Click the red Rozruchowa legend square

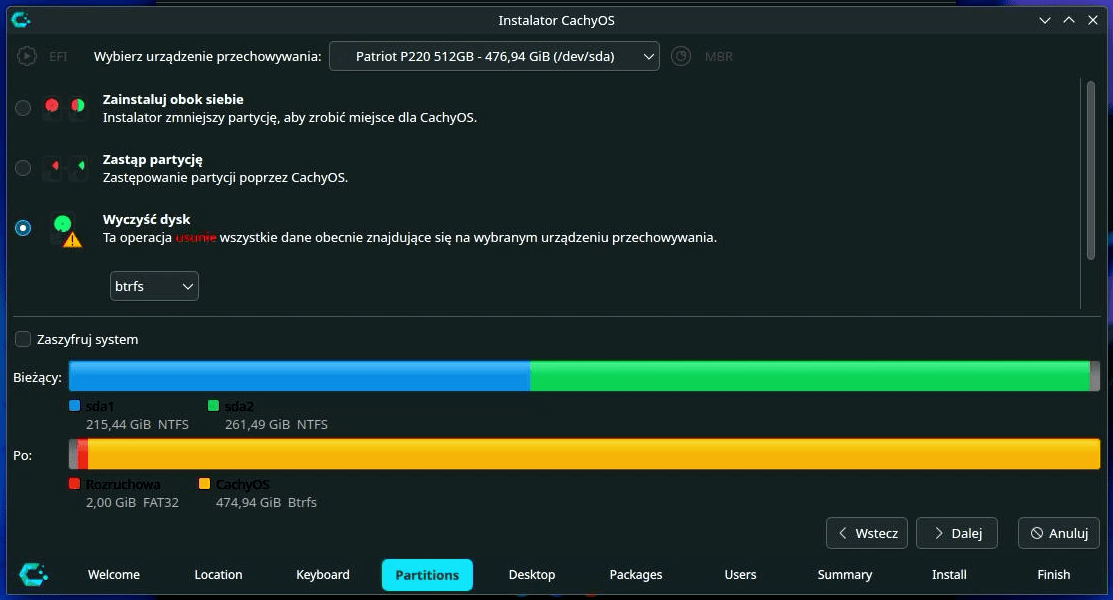click(x=75, y=484)
